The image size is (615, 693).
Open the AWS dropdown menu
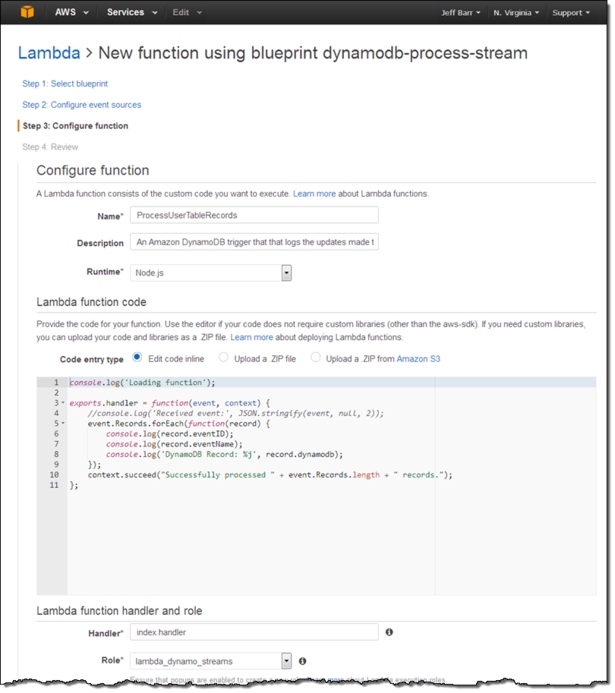tap(71, 12)
